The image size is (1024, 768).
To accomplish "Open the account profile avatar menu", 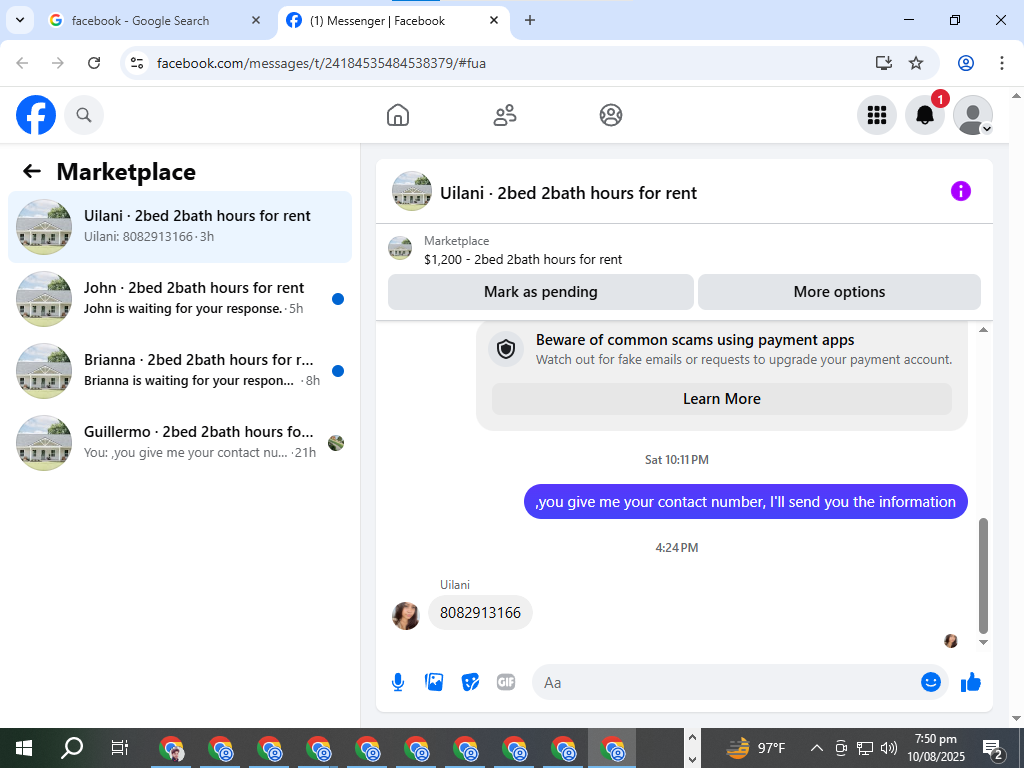I will click(x=972, y=115).
